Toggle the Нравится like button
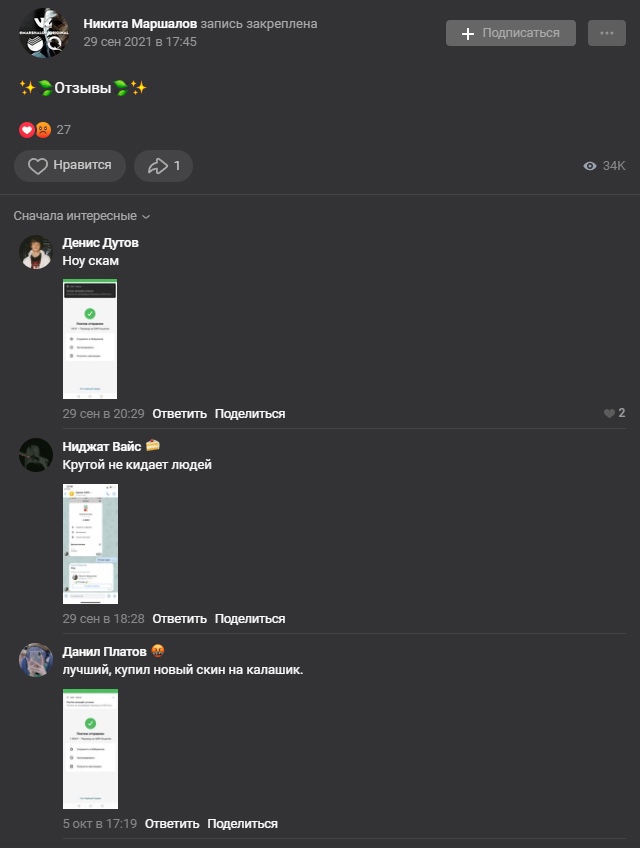640x848 pixels. tap(70, 165)
